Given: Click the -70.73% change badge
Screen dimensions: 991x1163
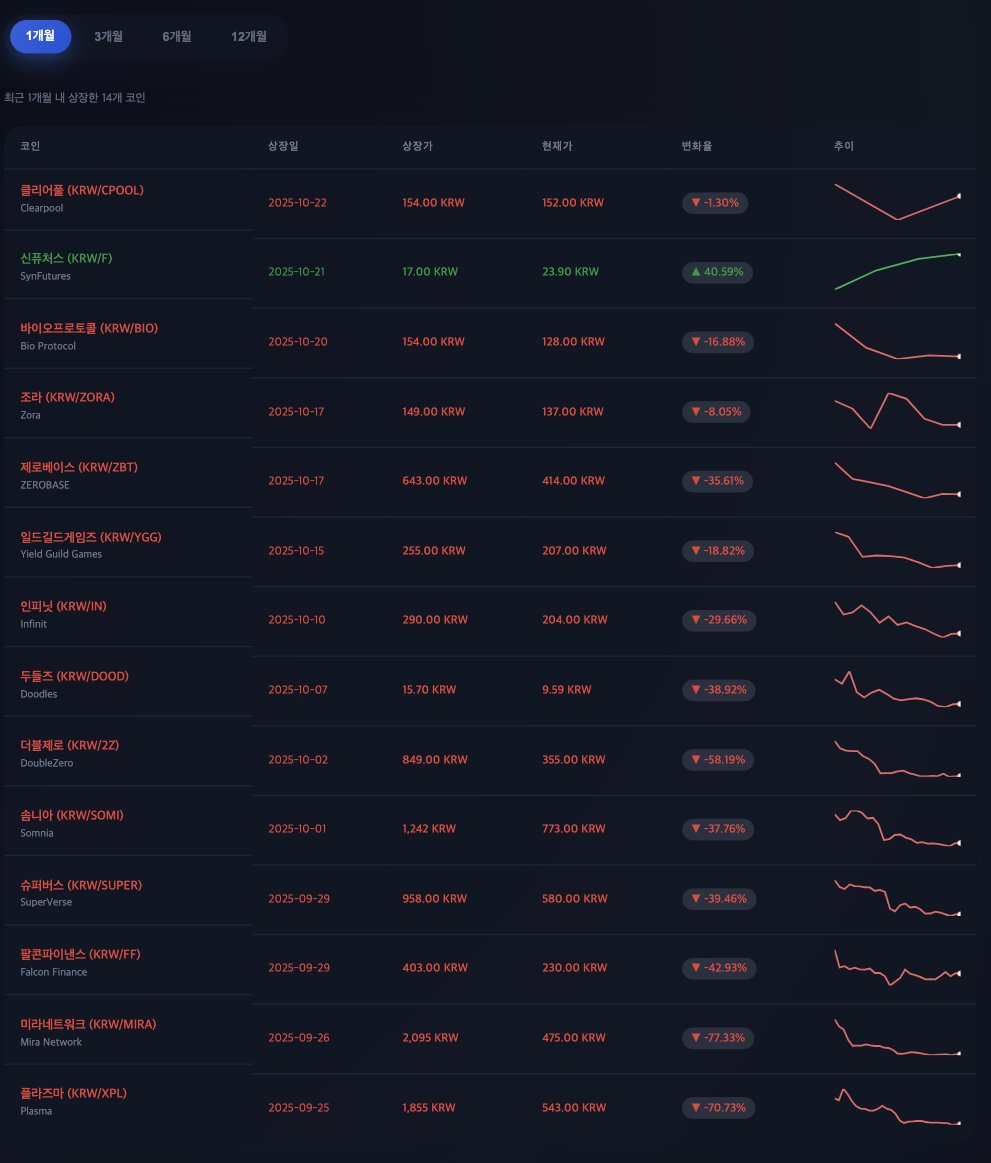Looking at the screenshot, I should 719,1107.
